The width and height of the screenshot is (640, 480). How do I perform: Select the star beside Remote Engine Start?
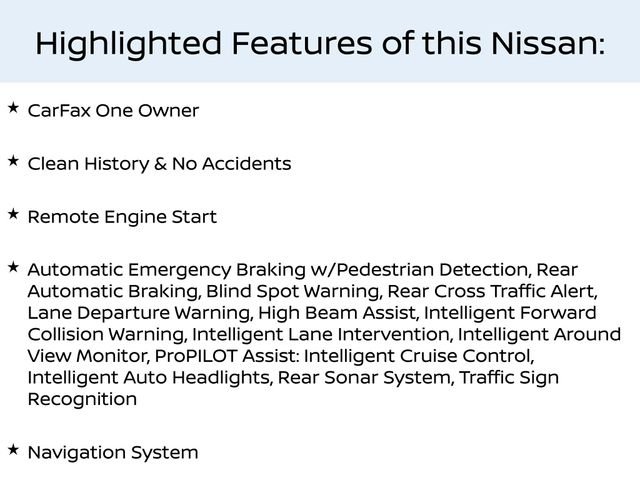click(13, 214)
